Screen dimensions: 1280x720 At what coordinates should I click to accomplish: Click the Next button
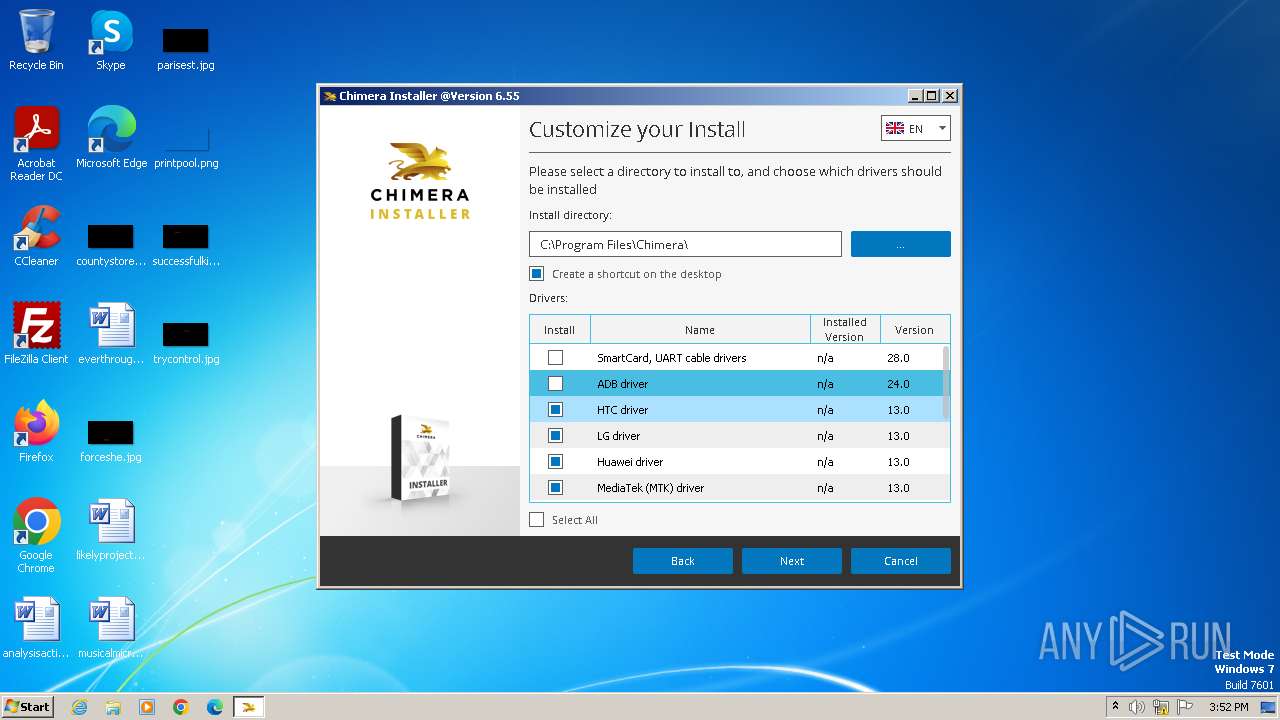point(792,561)
